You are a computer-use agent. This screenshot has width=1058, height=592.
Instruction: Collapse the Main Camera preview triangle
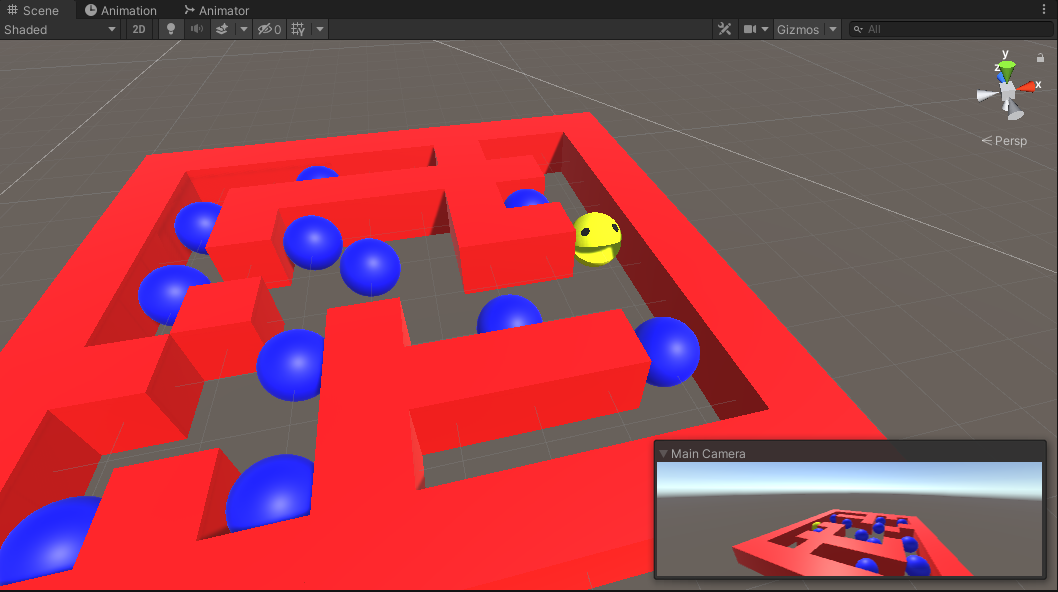(663, 454)
